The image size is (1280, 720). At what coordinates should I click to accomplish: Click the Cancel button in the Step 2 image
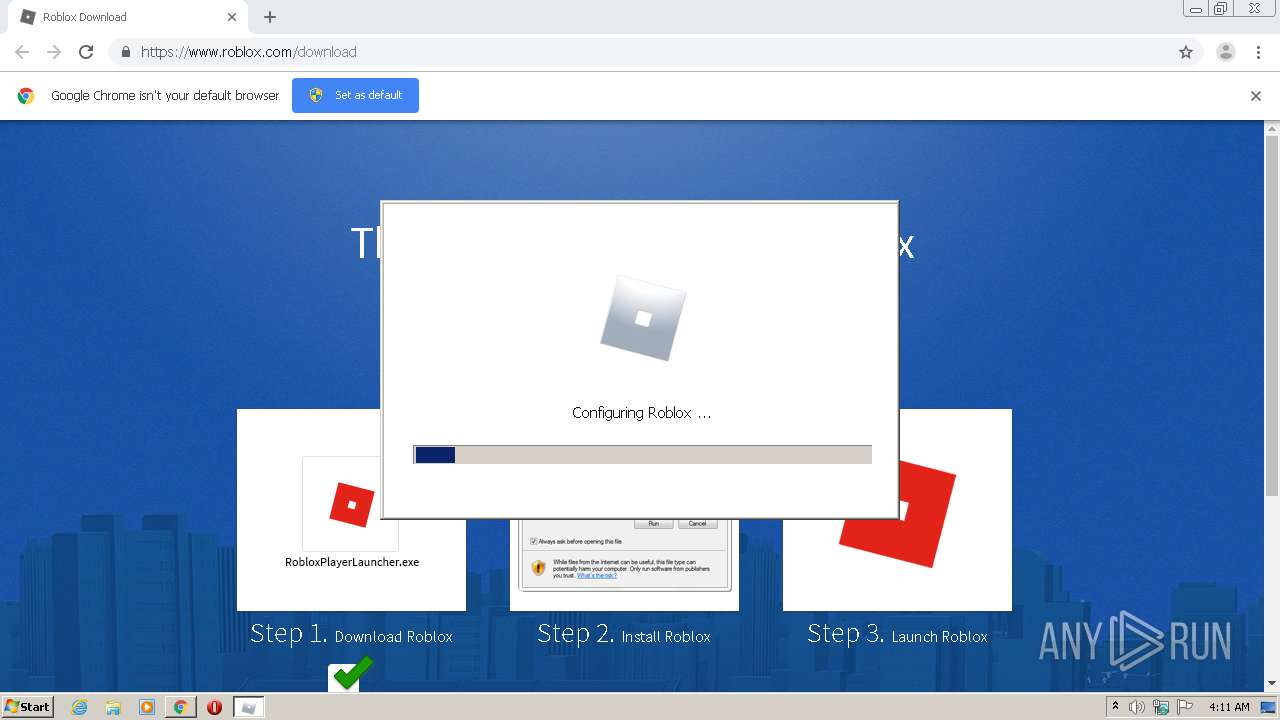click(697, 523)
